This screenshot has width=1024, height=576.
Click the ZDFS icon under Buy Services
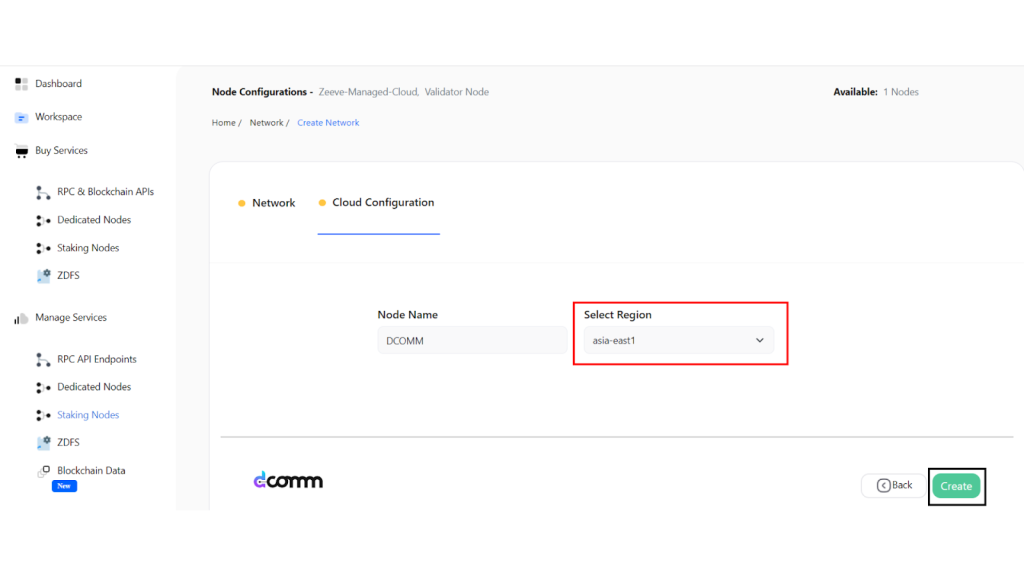[44, 276]
